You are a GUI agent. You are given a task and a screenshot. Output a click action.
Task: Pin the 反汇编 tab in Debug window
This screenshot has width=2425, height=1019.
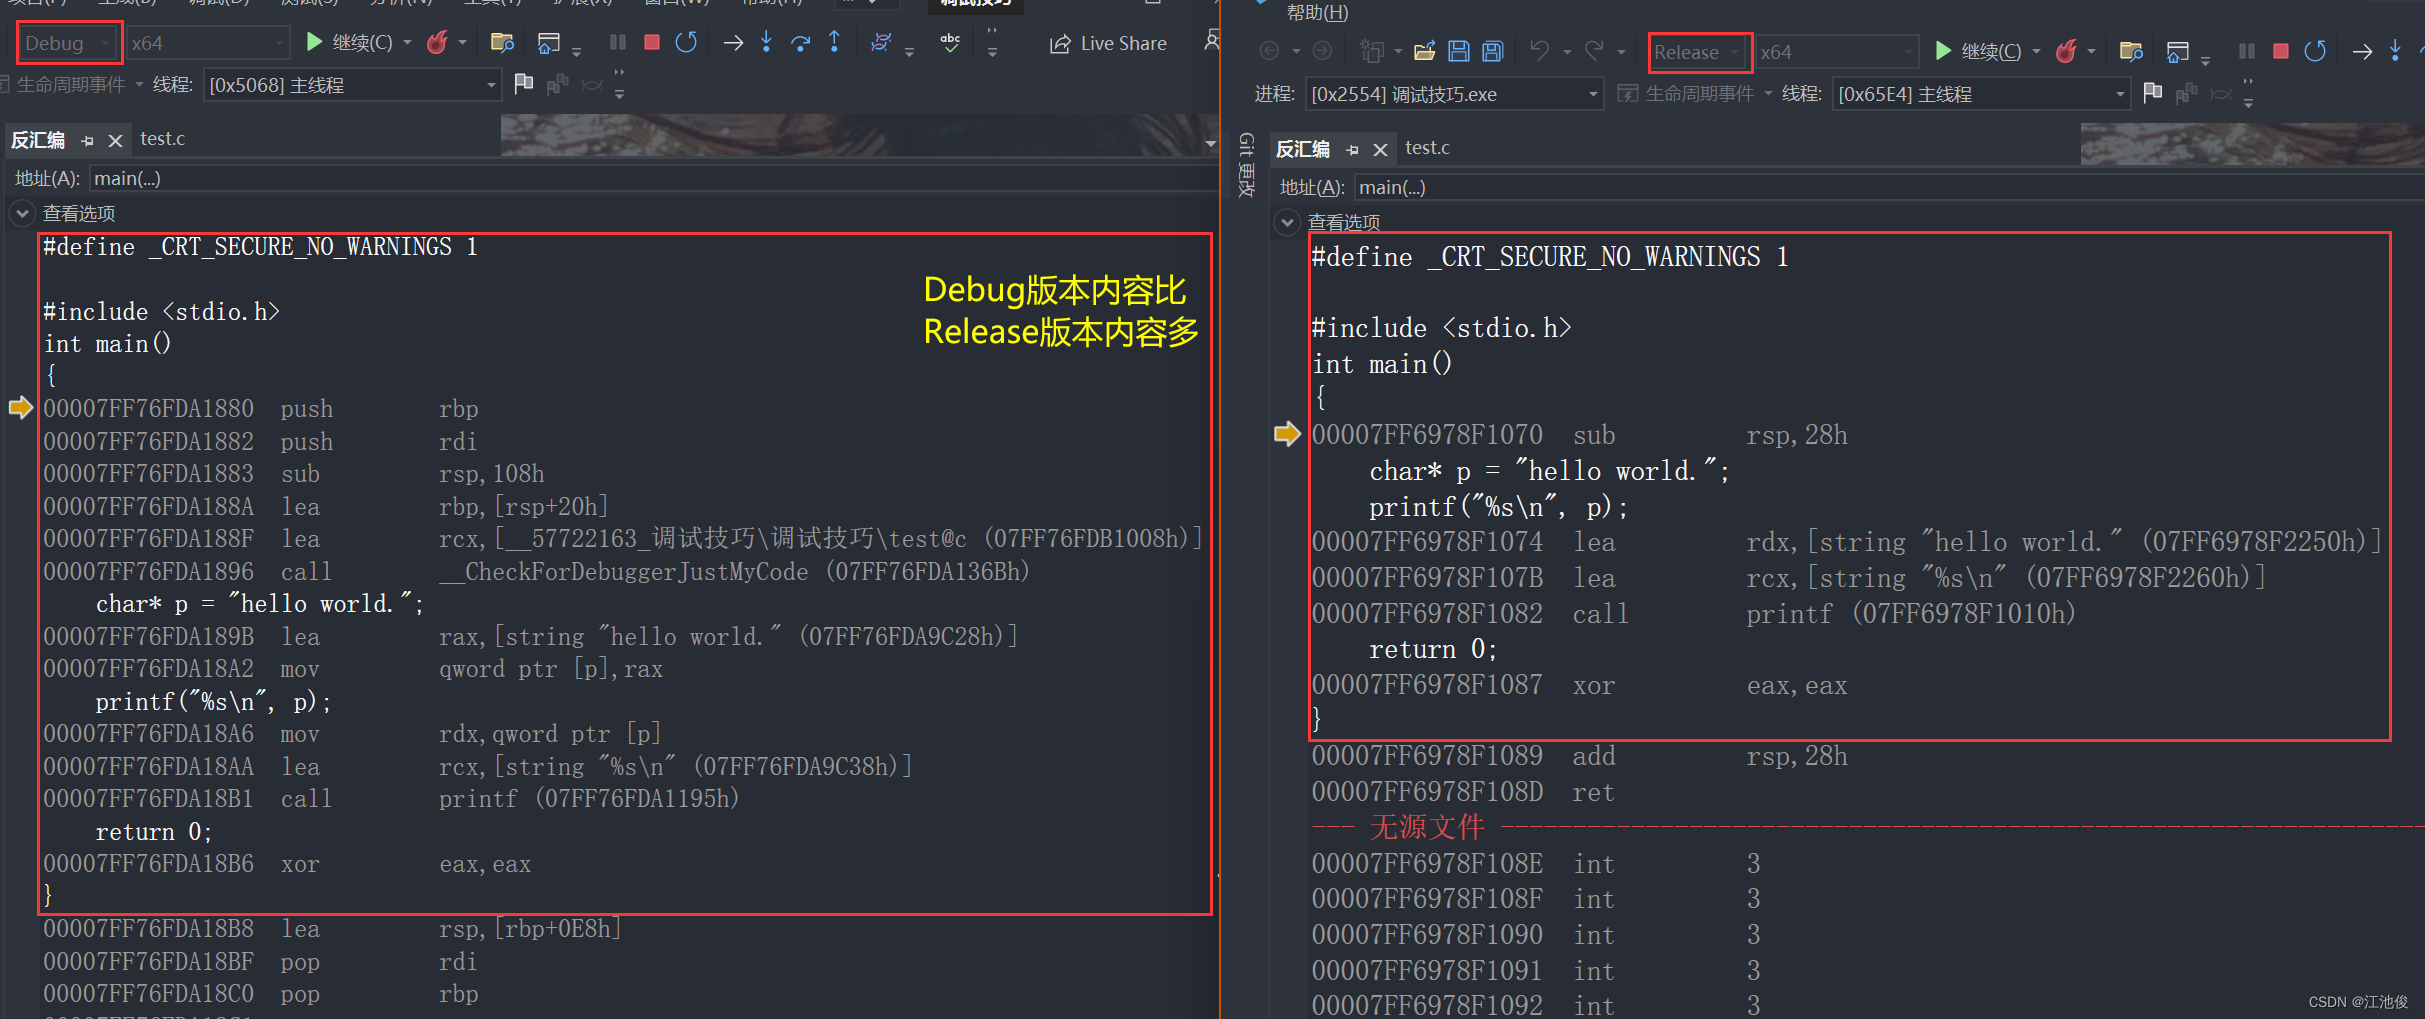click(x=87, y=141)
